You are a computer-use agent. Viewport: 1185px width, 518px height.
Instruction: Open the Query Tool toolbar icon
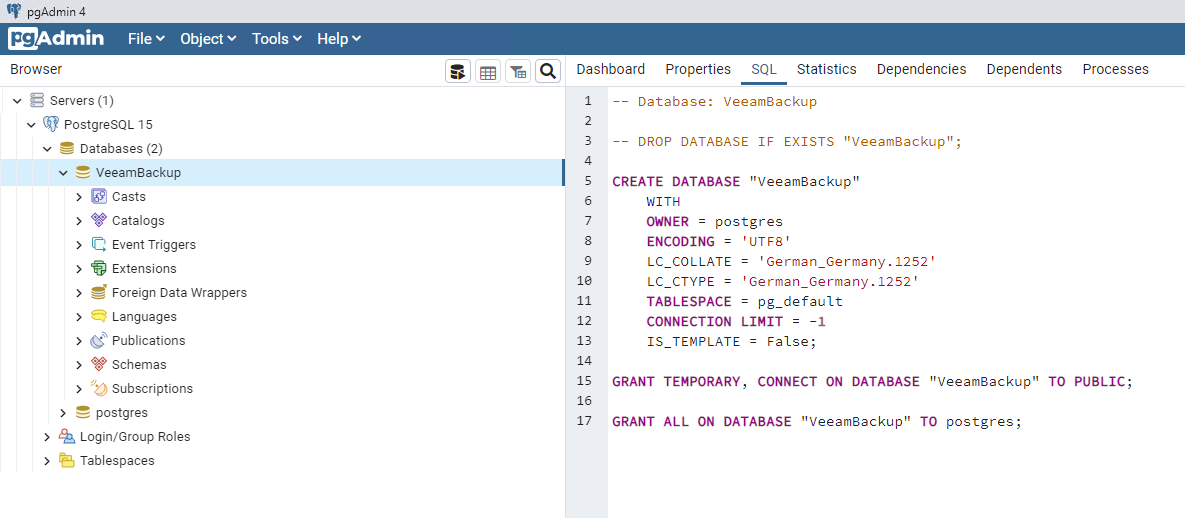pyautogui.click(x=458, y=72)
